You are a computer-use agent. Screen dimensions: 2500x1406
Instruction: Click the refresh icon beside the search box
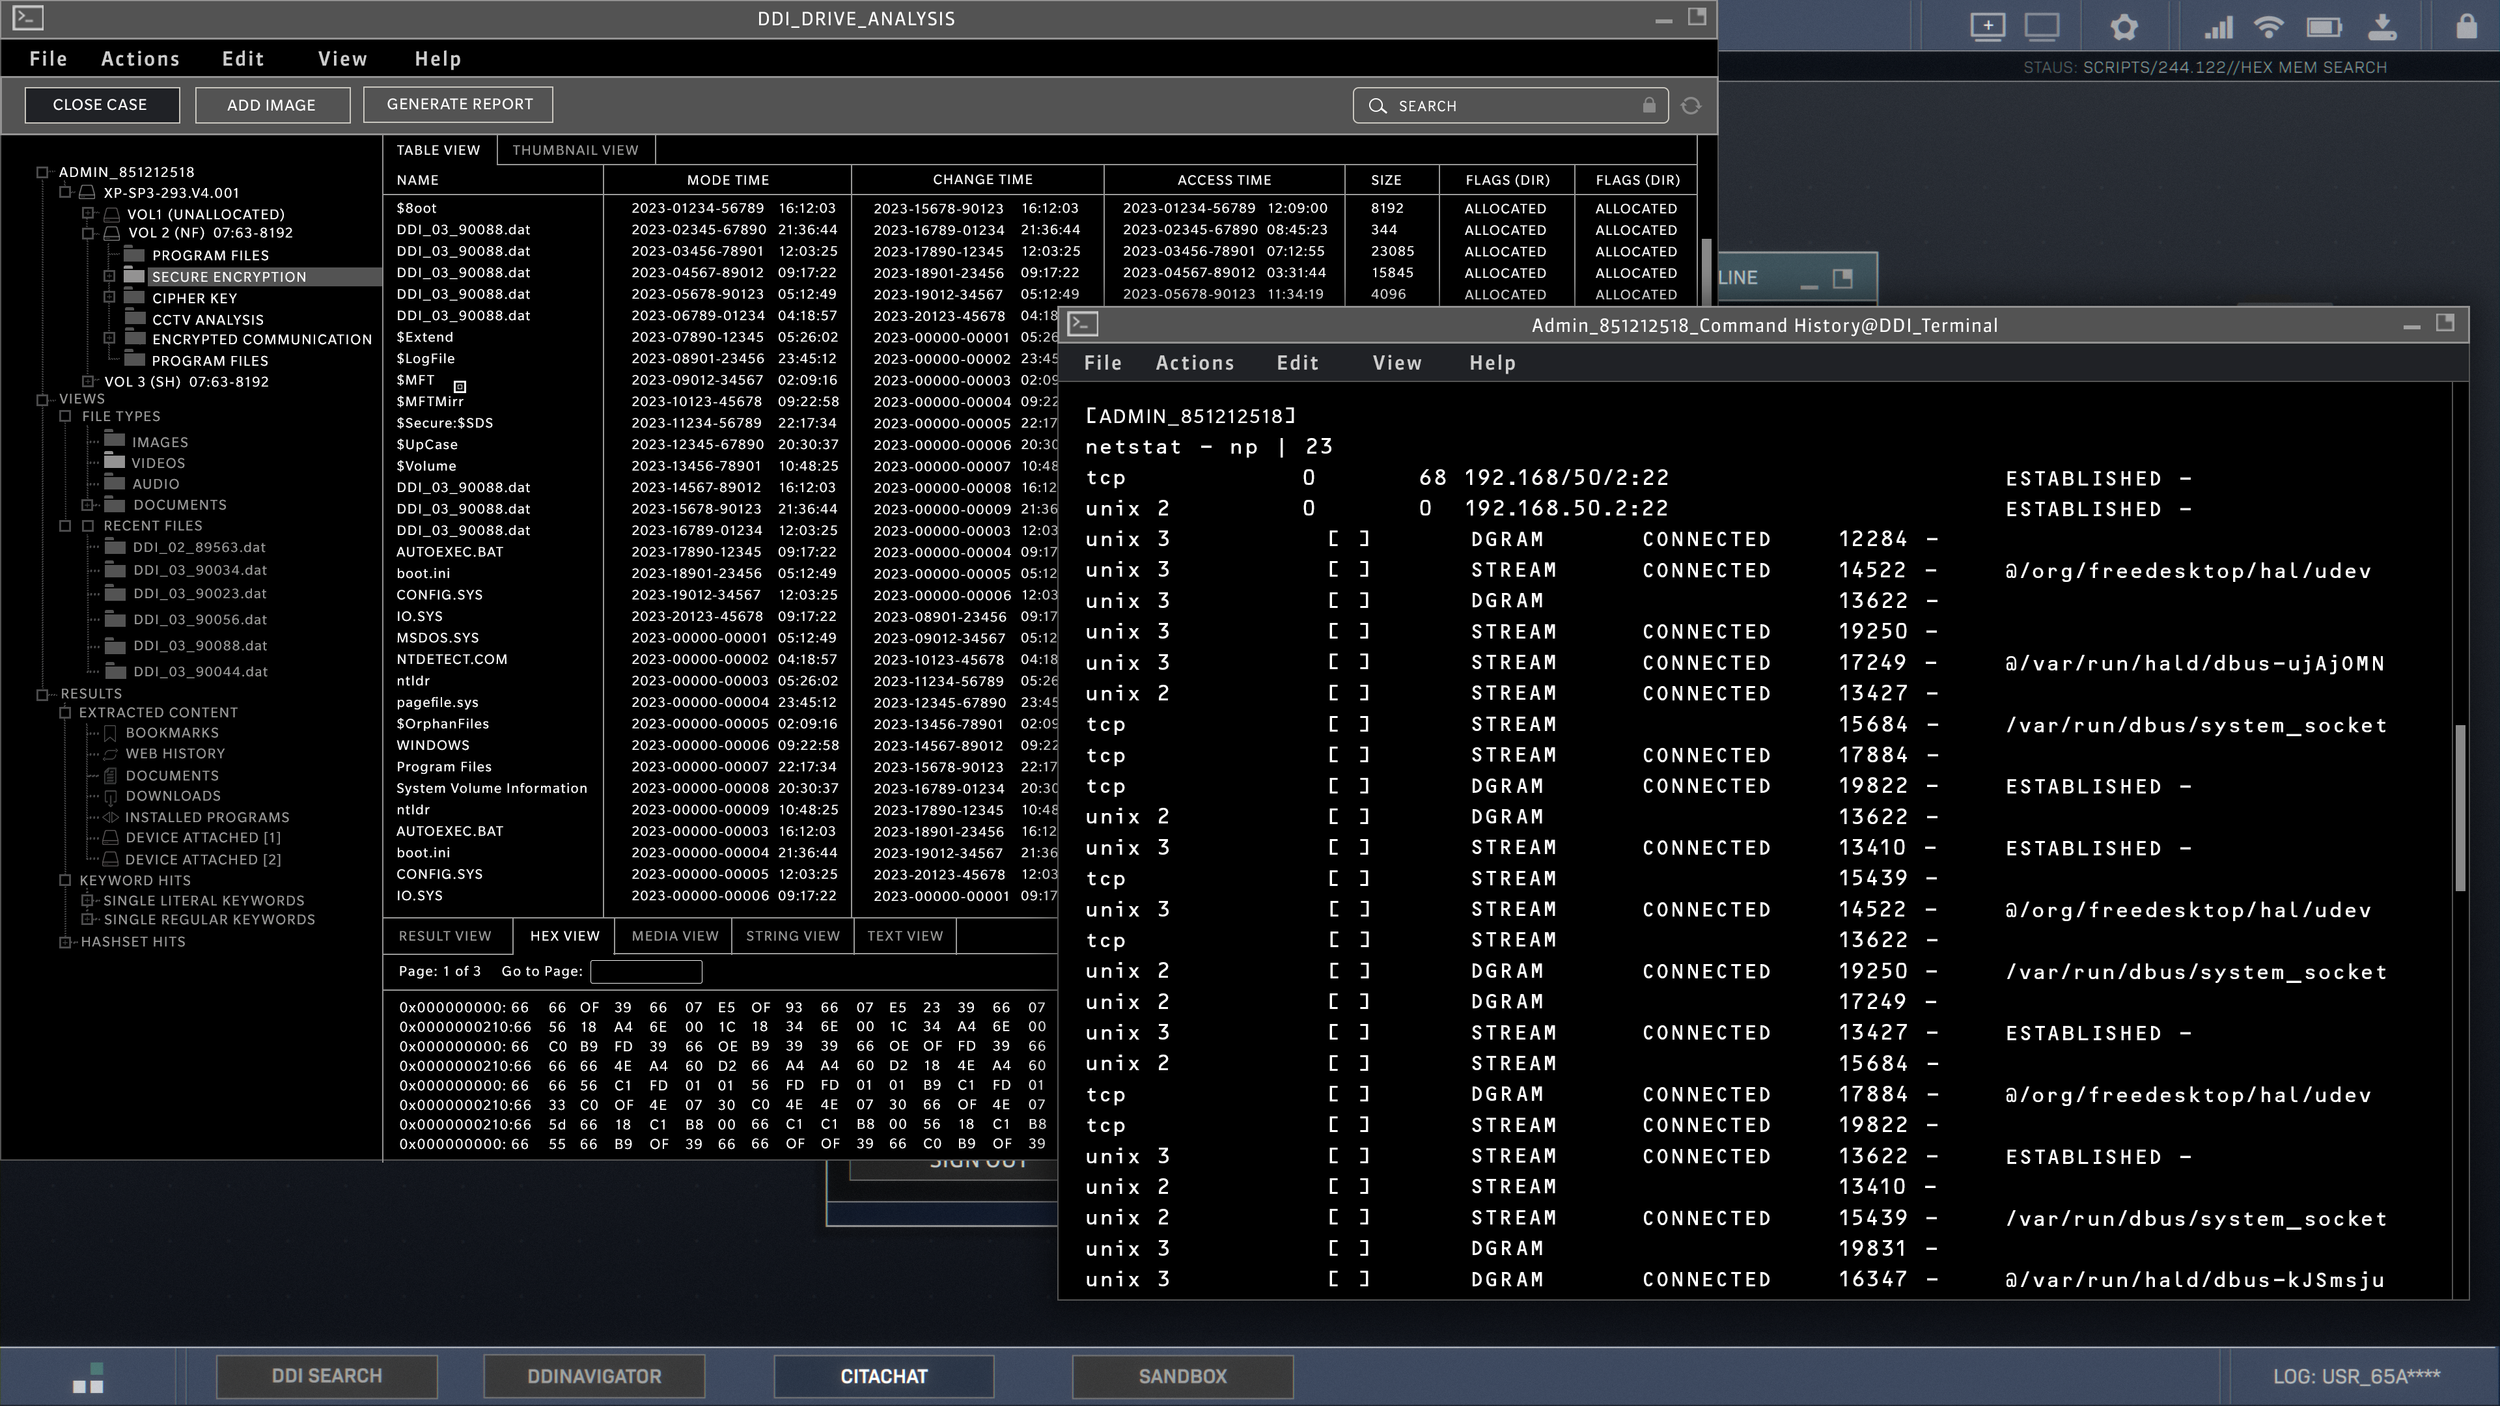pyautogui.click(x=1691, y=106)
